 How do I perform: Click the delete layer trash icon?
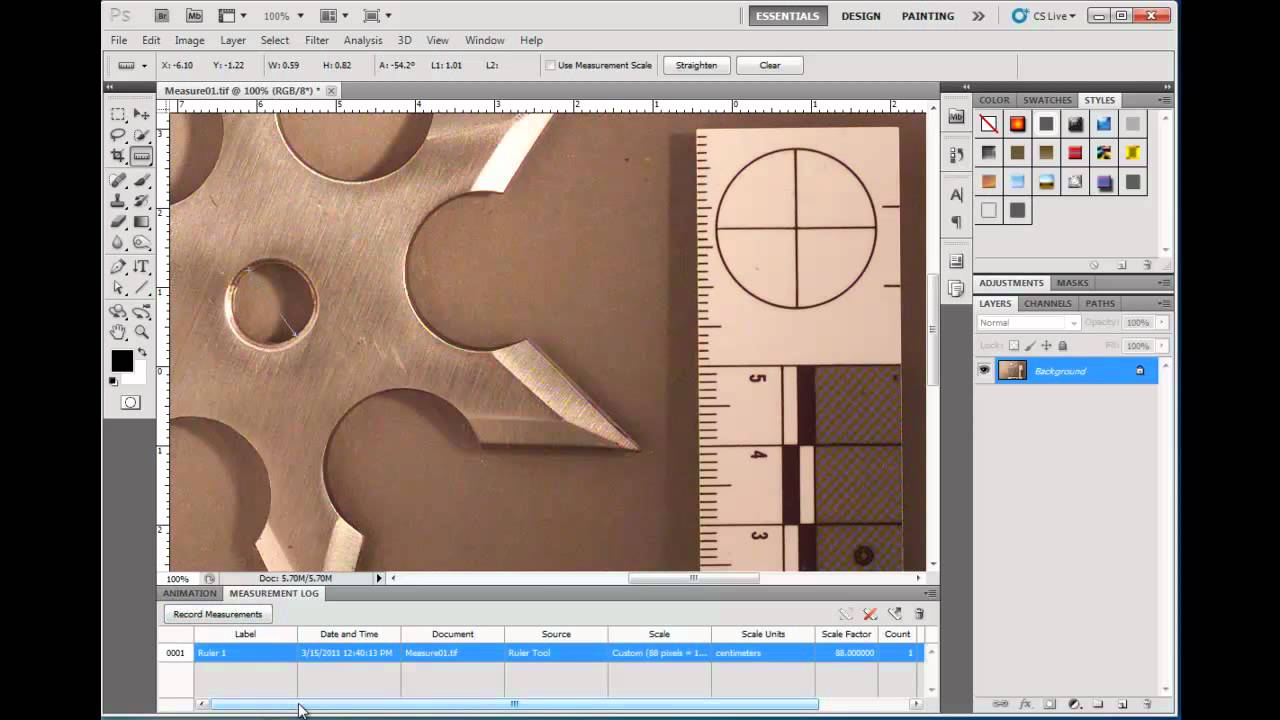point(1147,704)
